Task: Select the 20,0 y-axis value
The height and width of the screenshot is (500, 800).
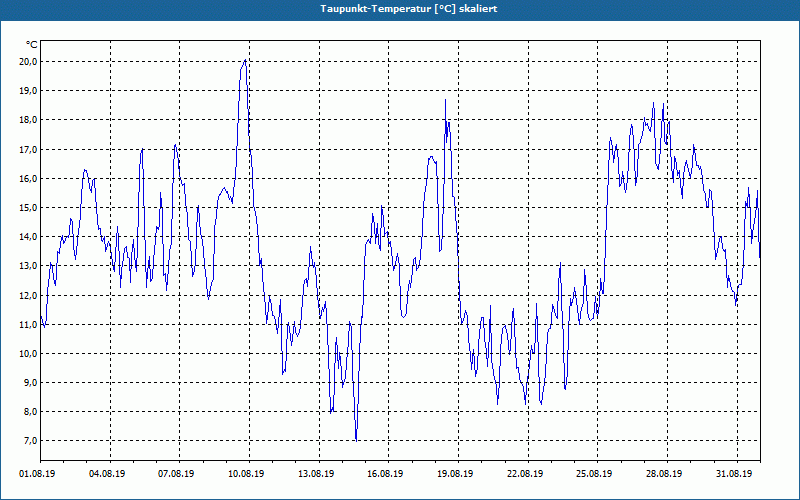Action: pos(29,62)
